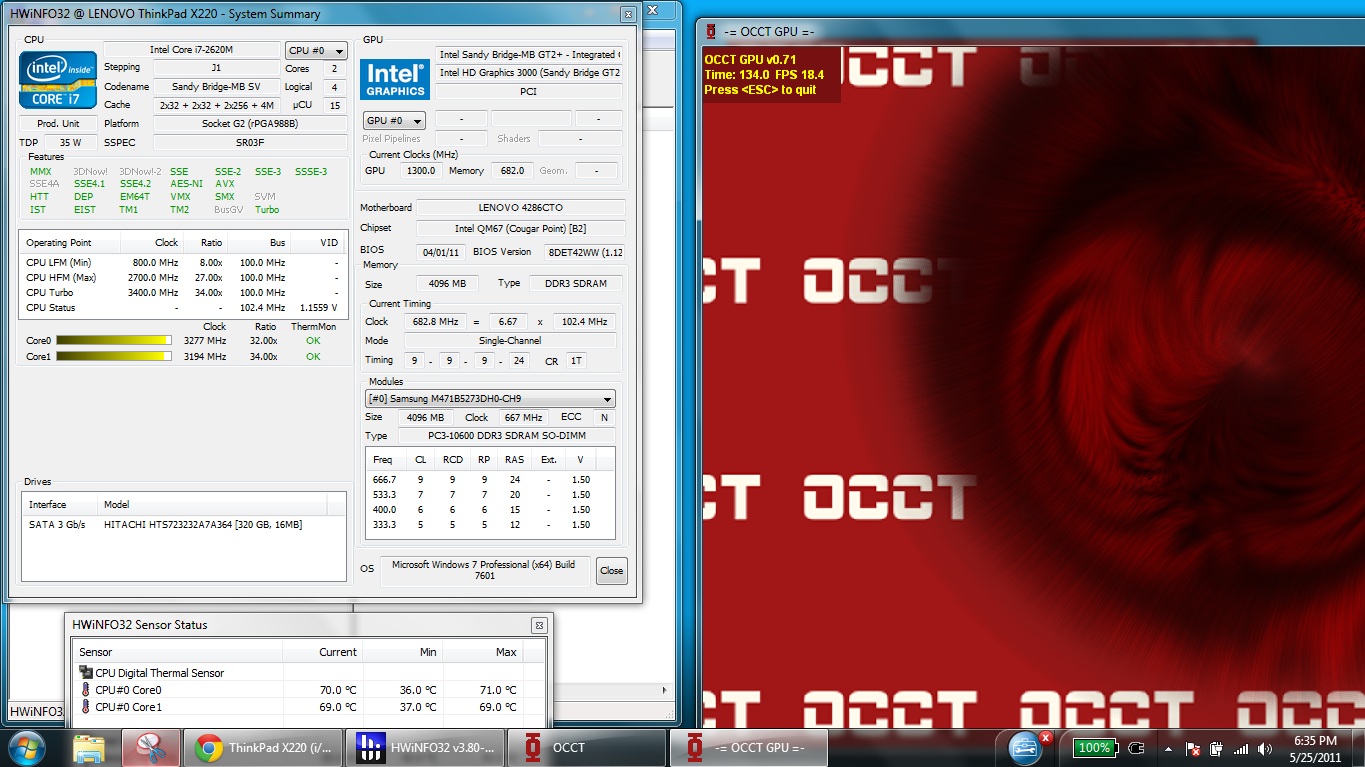Click the Intel Graphics logo
1365x767 pixels.
[395, 80]
